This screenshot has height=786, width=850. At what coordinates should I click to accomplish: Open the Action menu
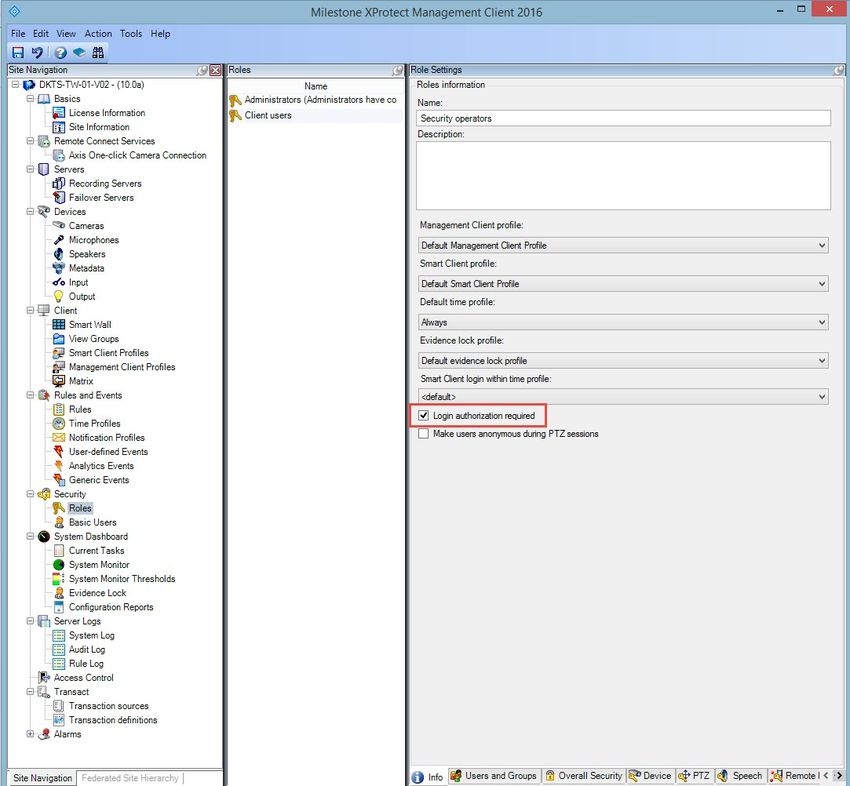tap(98, 34)
